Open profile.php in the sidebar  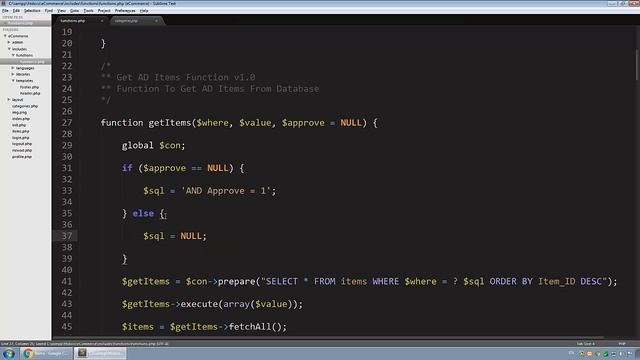(22, 156)
